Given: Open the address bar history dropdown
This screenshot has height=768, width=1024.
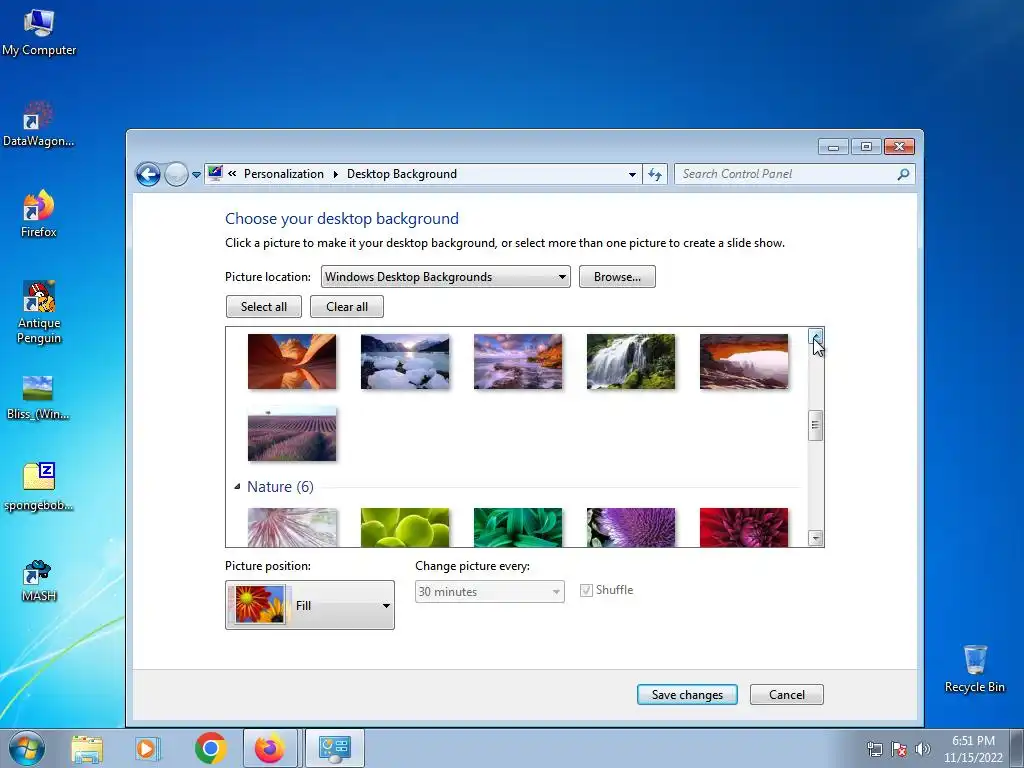Looking at the screenshot, I should [632, 174].
